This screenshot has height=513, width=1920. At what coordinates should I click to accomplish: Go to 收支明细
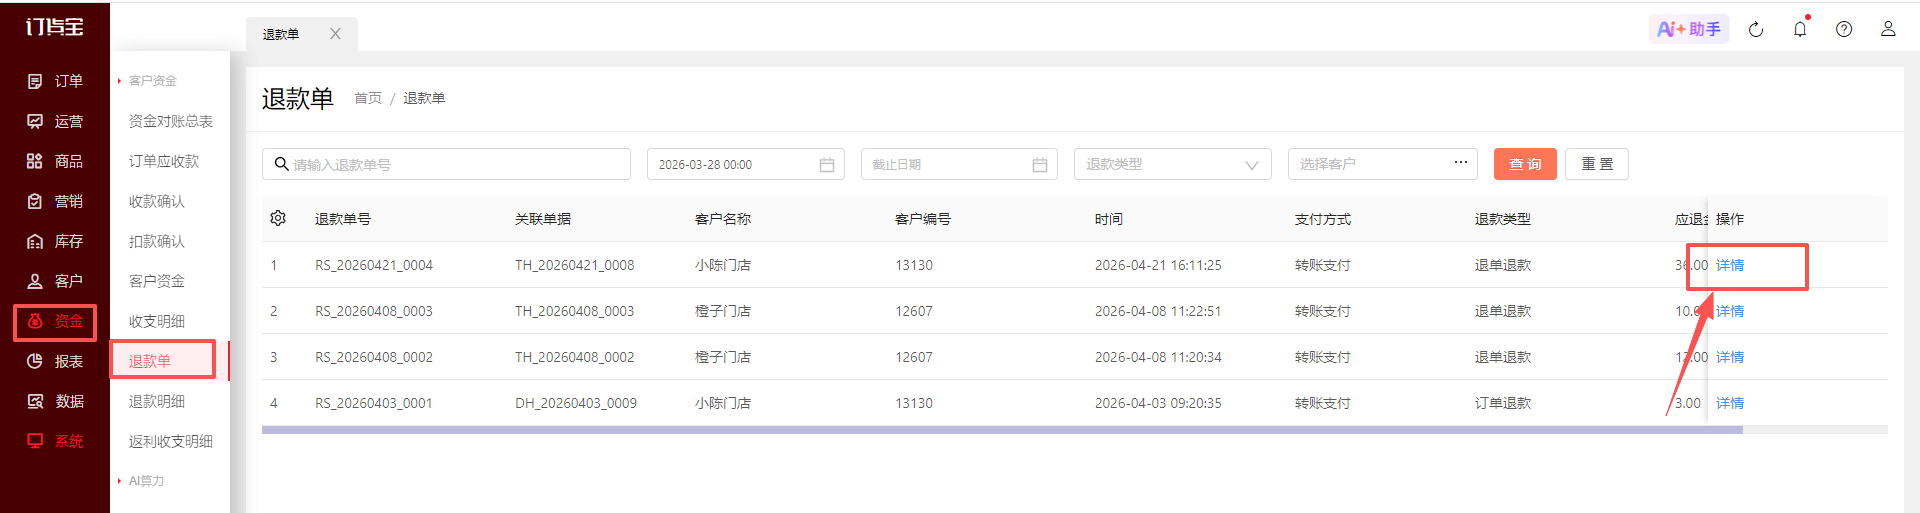coord(157,321)
